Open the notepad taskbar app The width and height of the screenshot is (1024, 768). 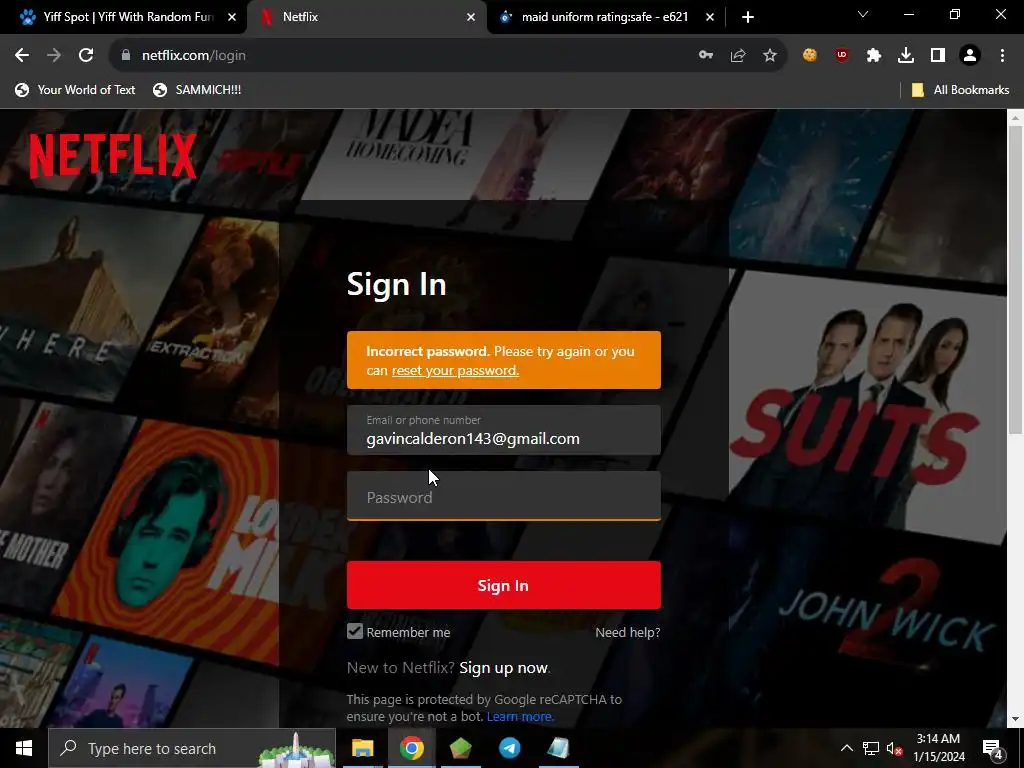[558, 748]
